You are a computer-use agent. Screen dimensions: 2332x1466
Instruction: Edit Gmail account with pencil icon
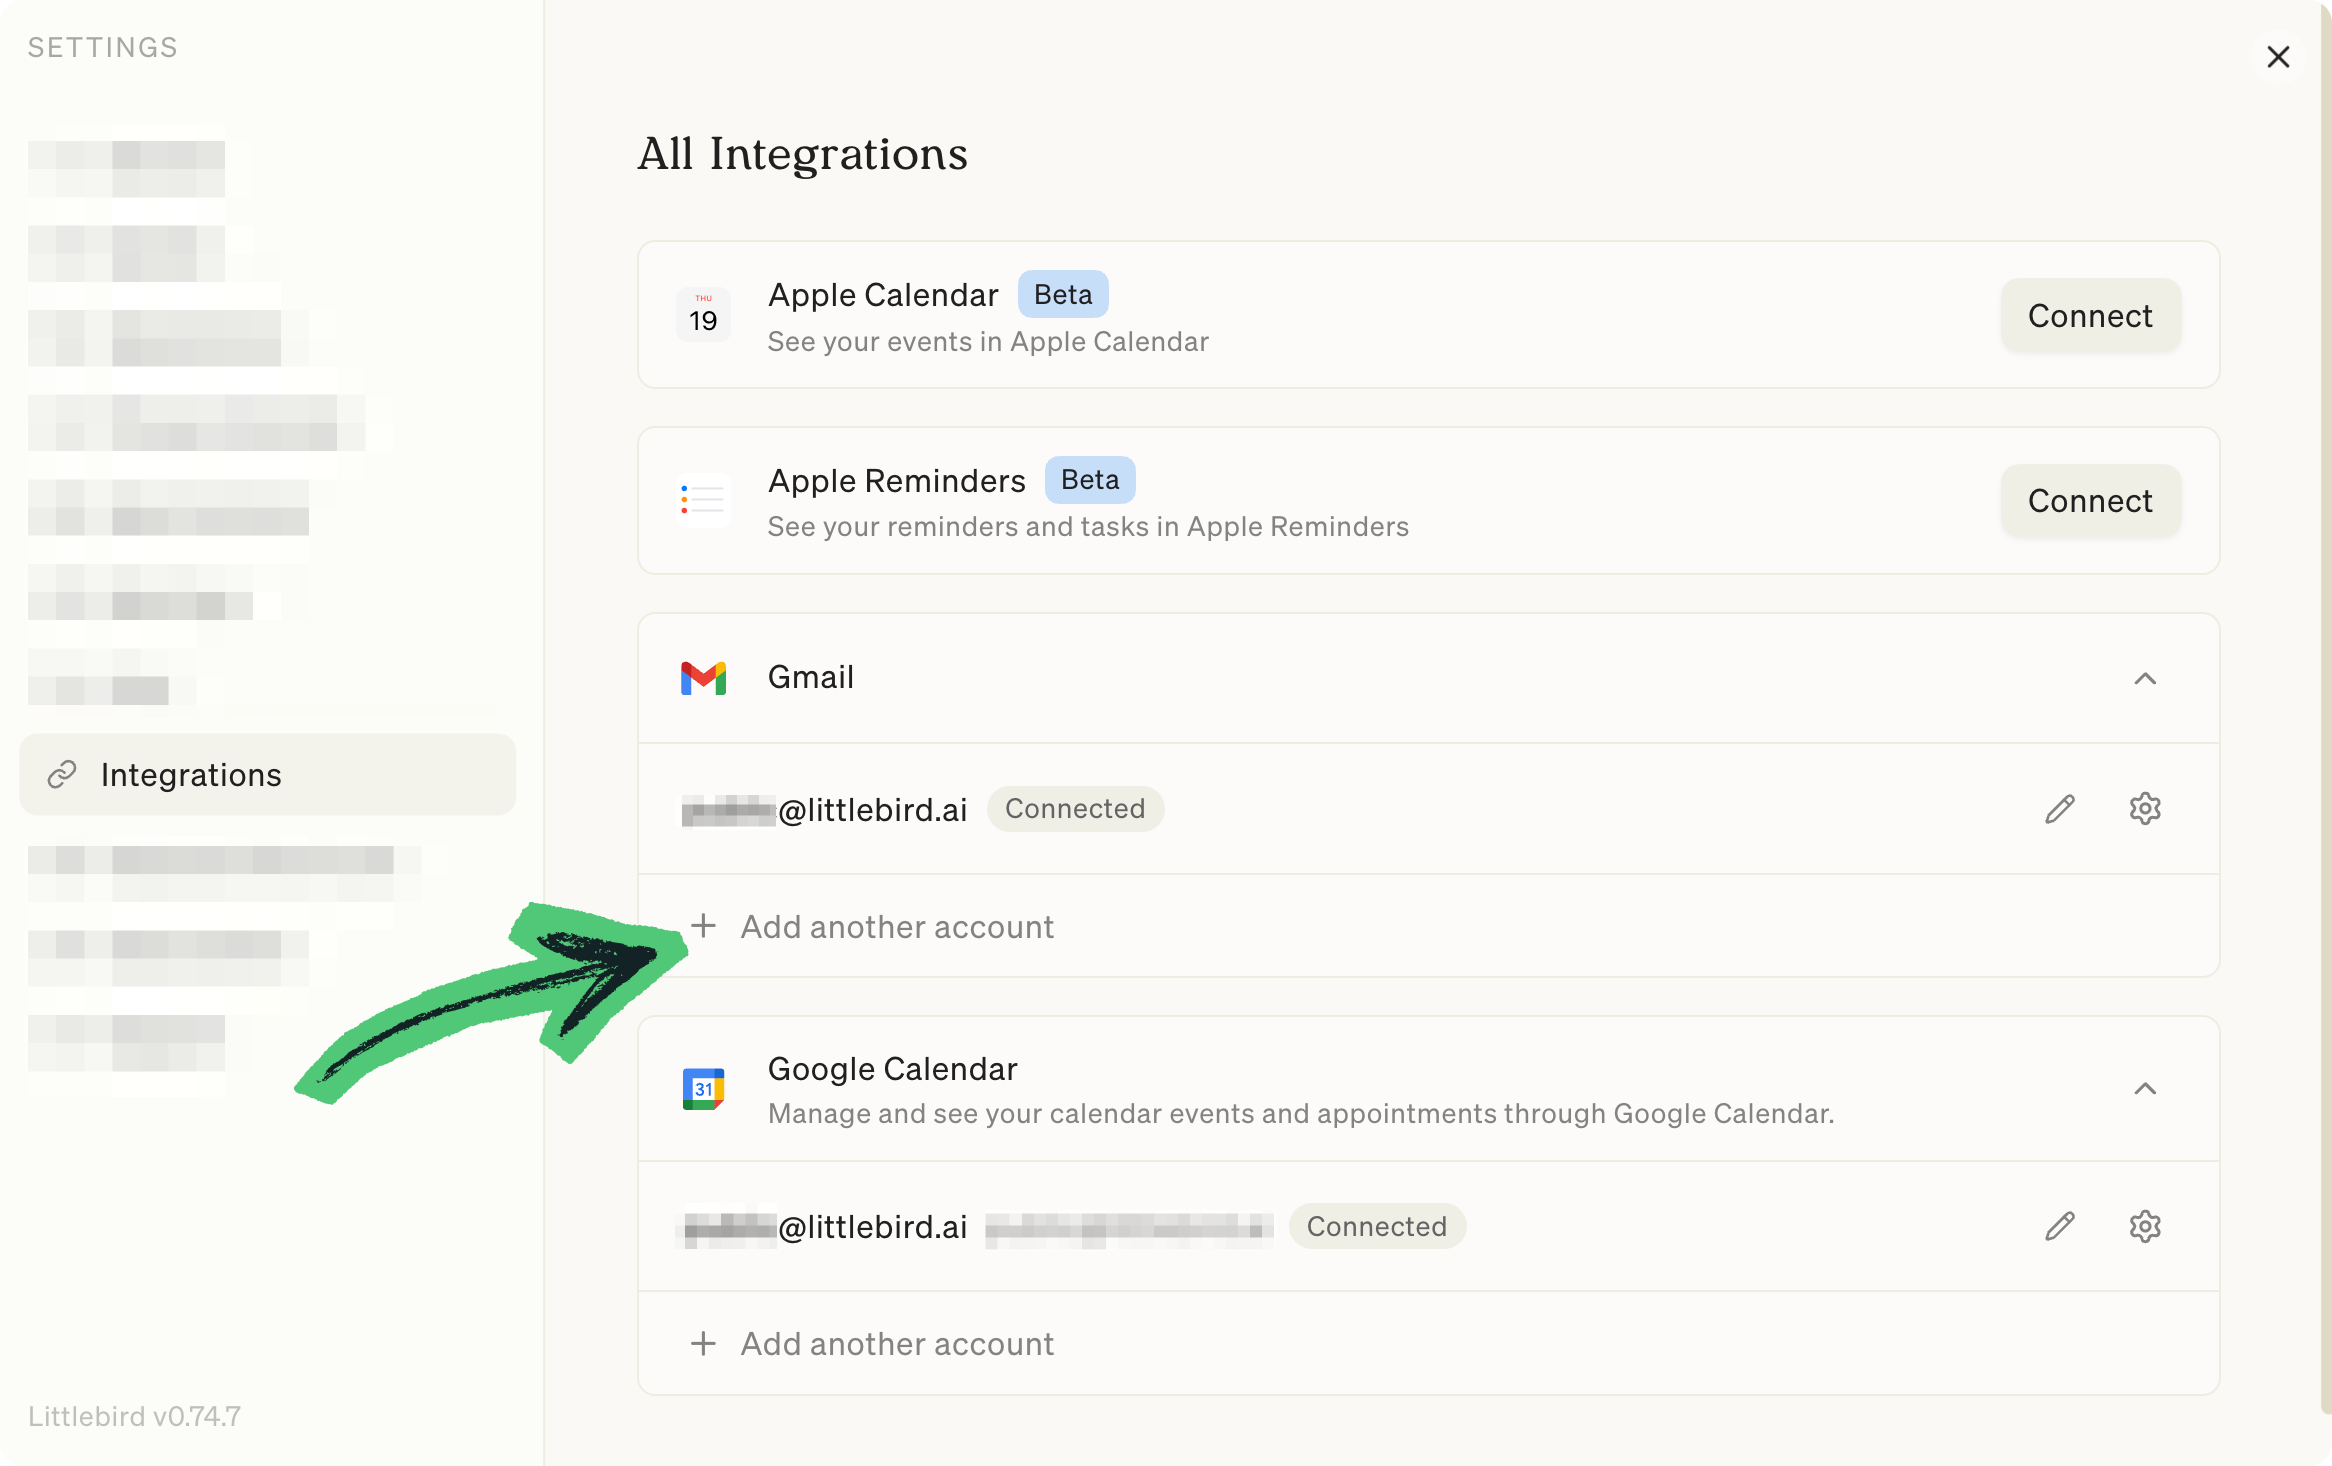2059,809
